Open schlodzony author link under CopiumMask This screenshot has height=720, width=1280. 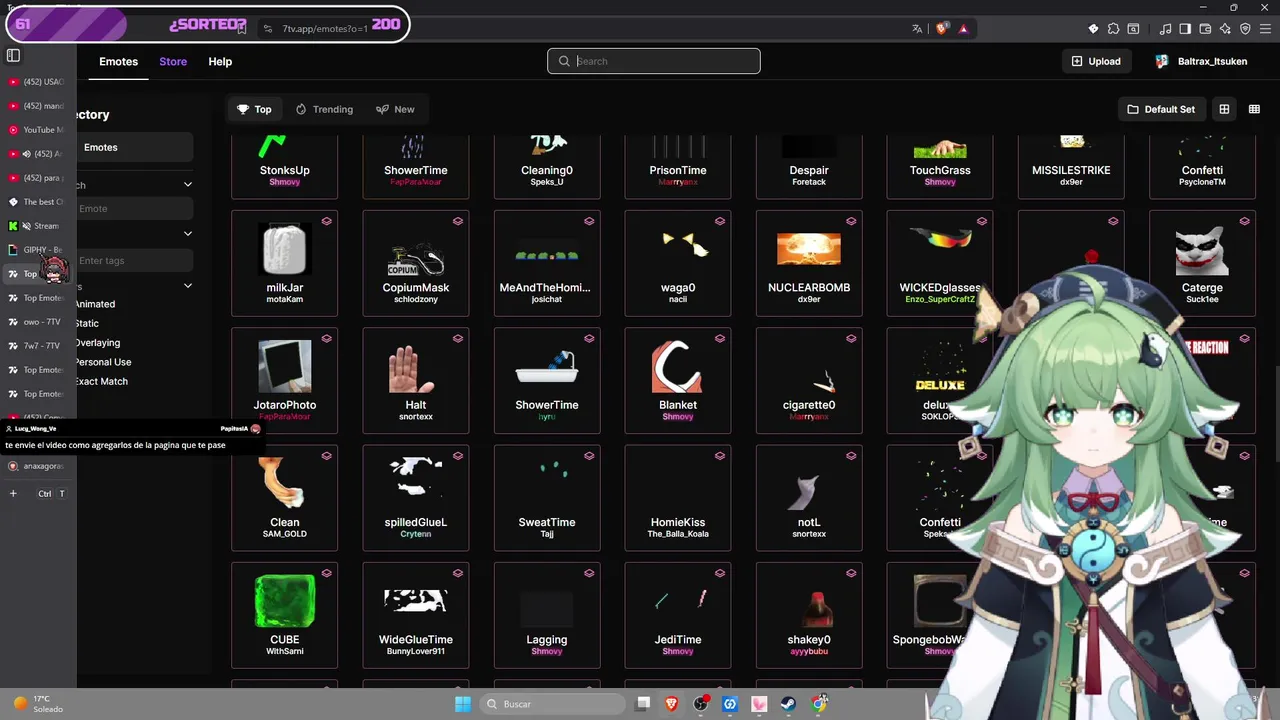[x=416, y=299]
